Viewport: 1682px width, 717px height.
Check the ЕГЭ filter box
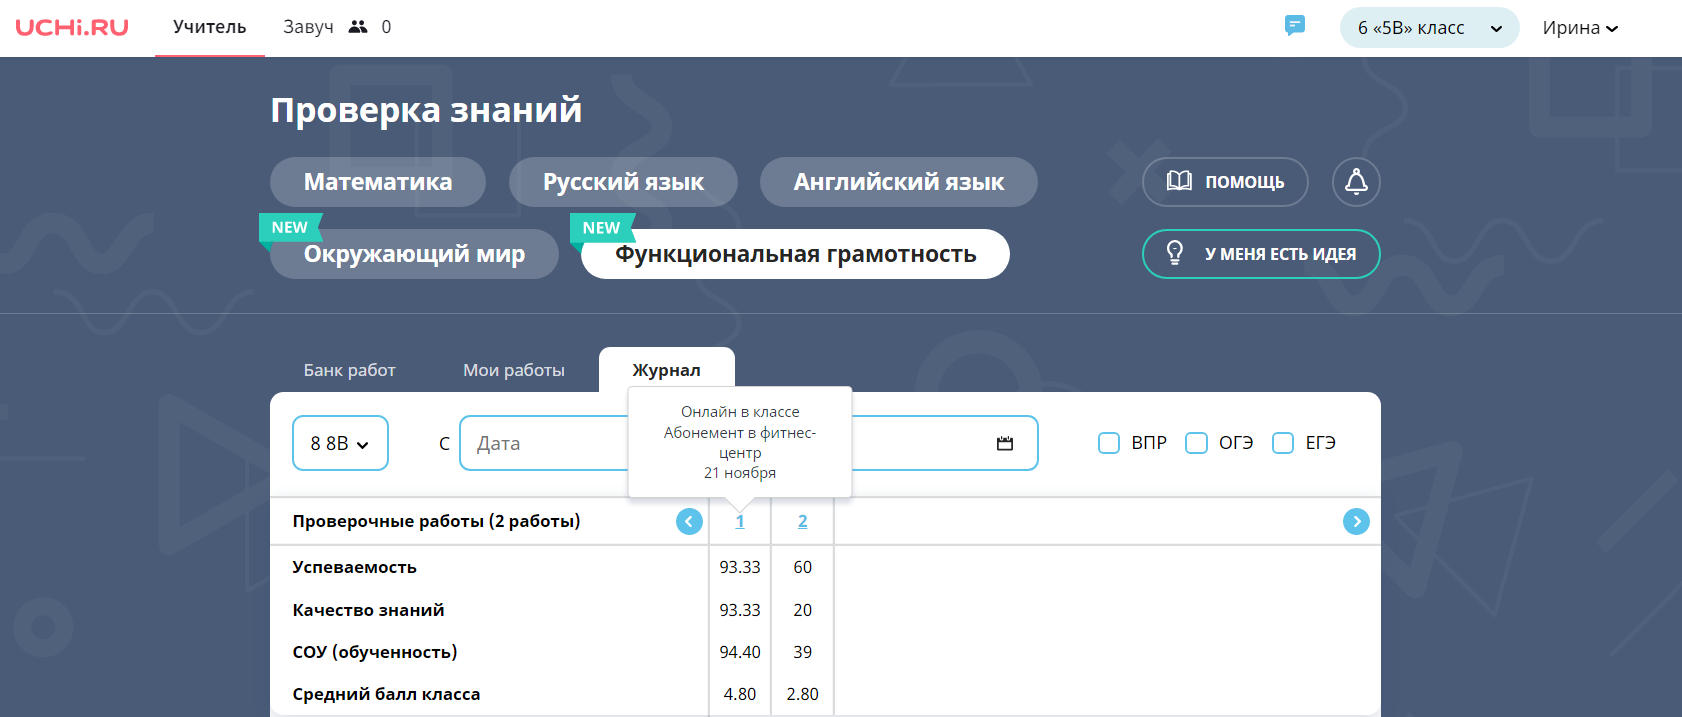click(1283, 443)
